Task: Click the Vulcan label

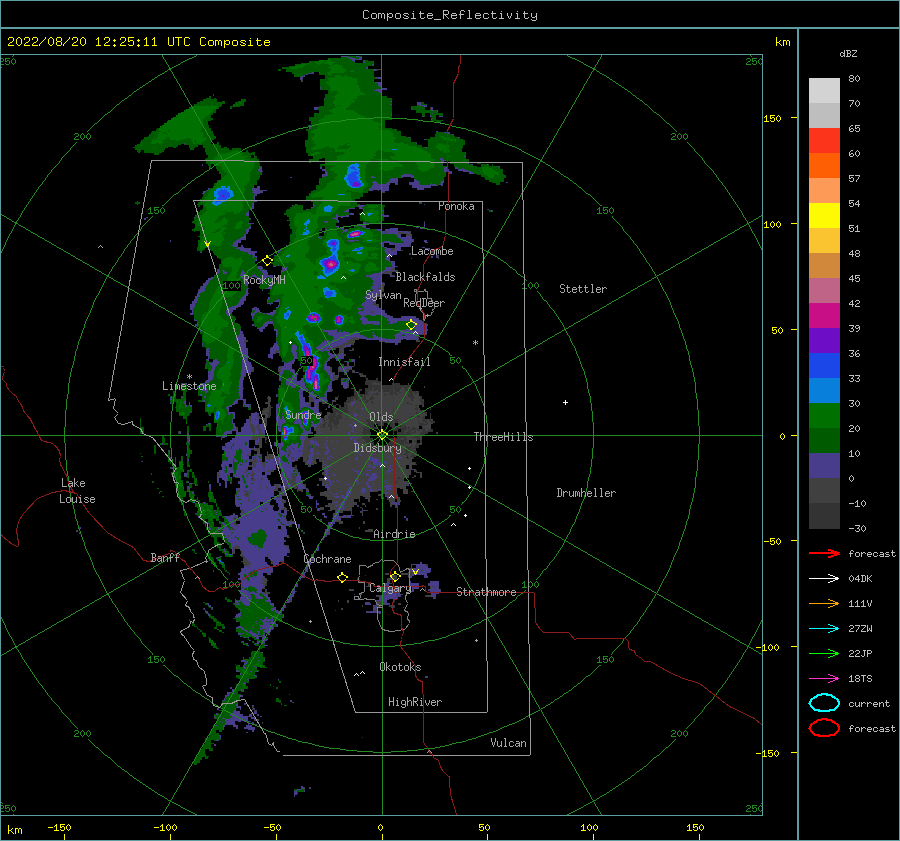Action: [x=508, y=742]
